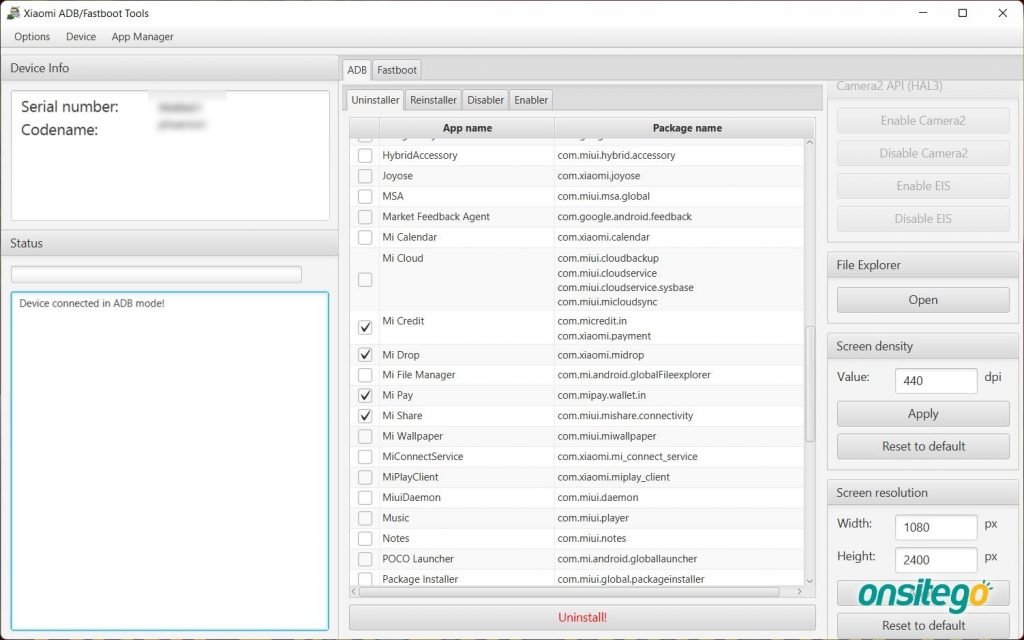Click the app list vertical scrollbar

810,383
